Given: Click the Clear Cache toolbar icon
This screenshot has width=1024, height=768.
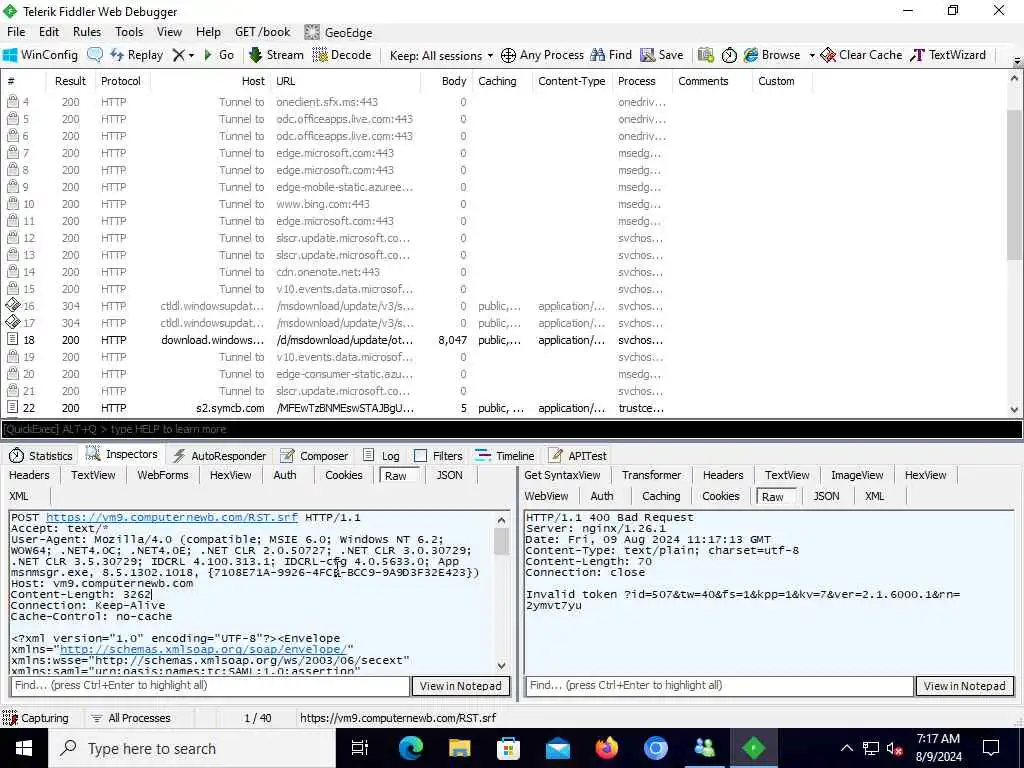Looking at the screenshot, I should (861, 56).
